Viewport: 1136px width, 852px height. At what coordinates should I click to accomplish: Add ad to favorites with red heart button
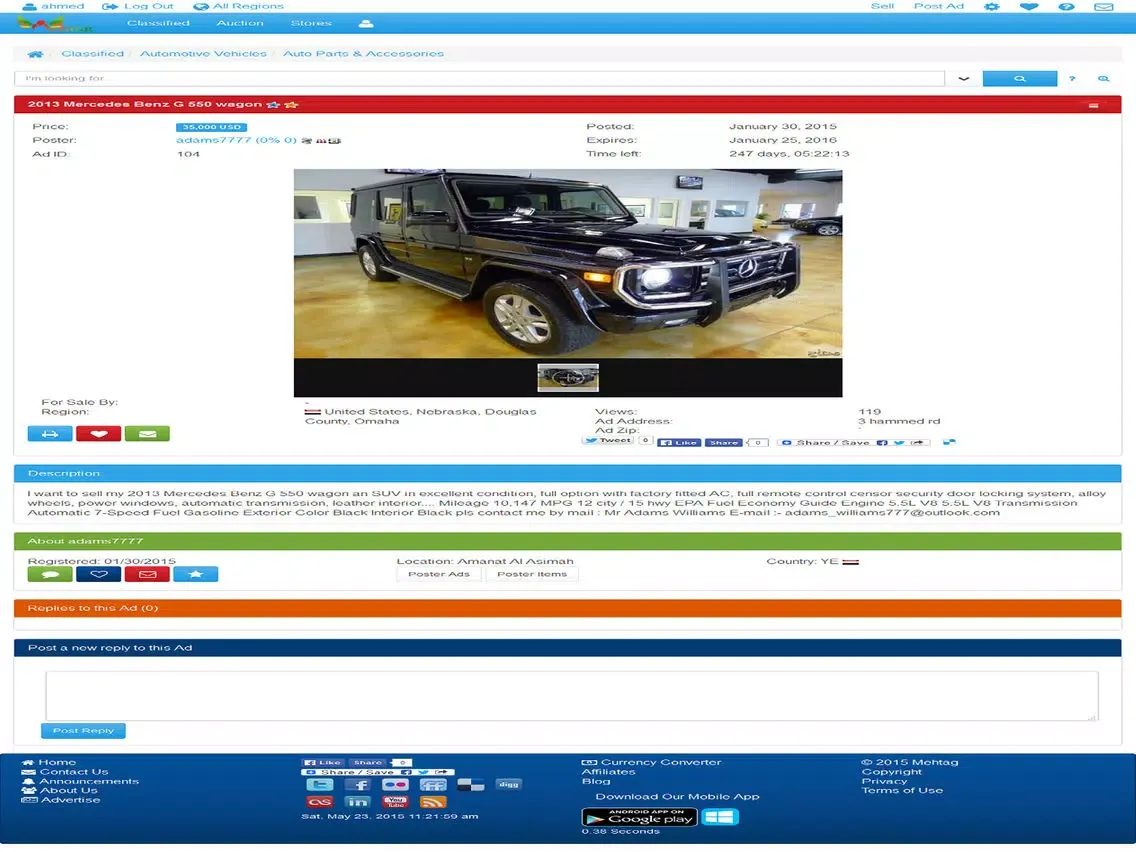click(99, 433)
